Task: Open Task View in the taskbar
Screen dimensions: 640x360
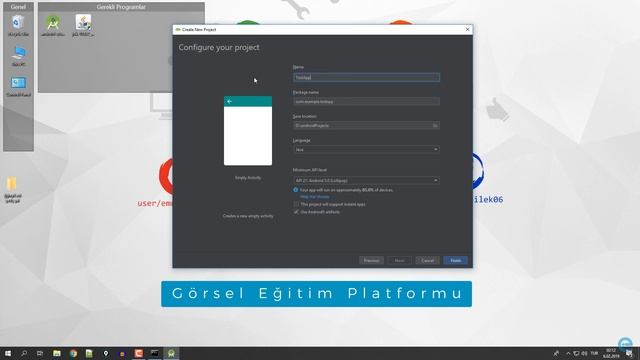Action: click(x=40, y=353)
